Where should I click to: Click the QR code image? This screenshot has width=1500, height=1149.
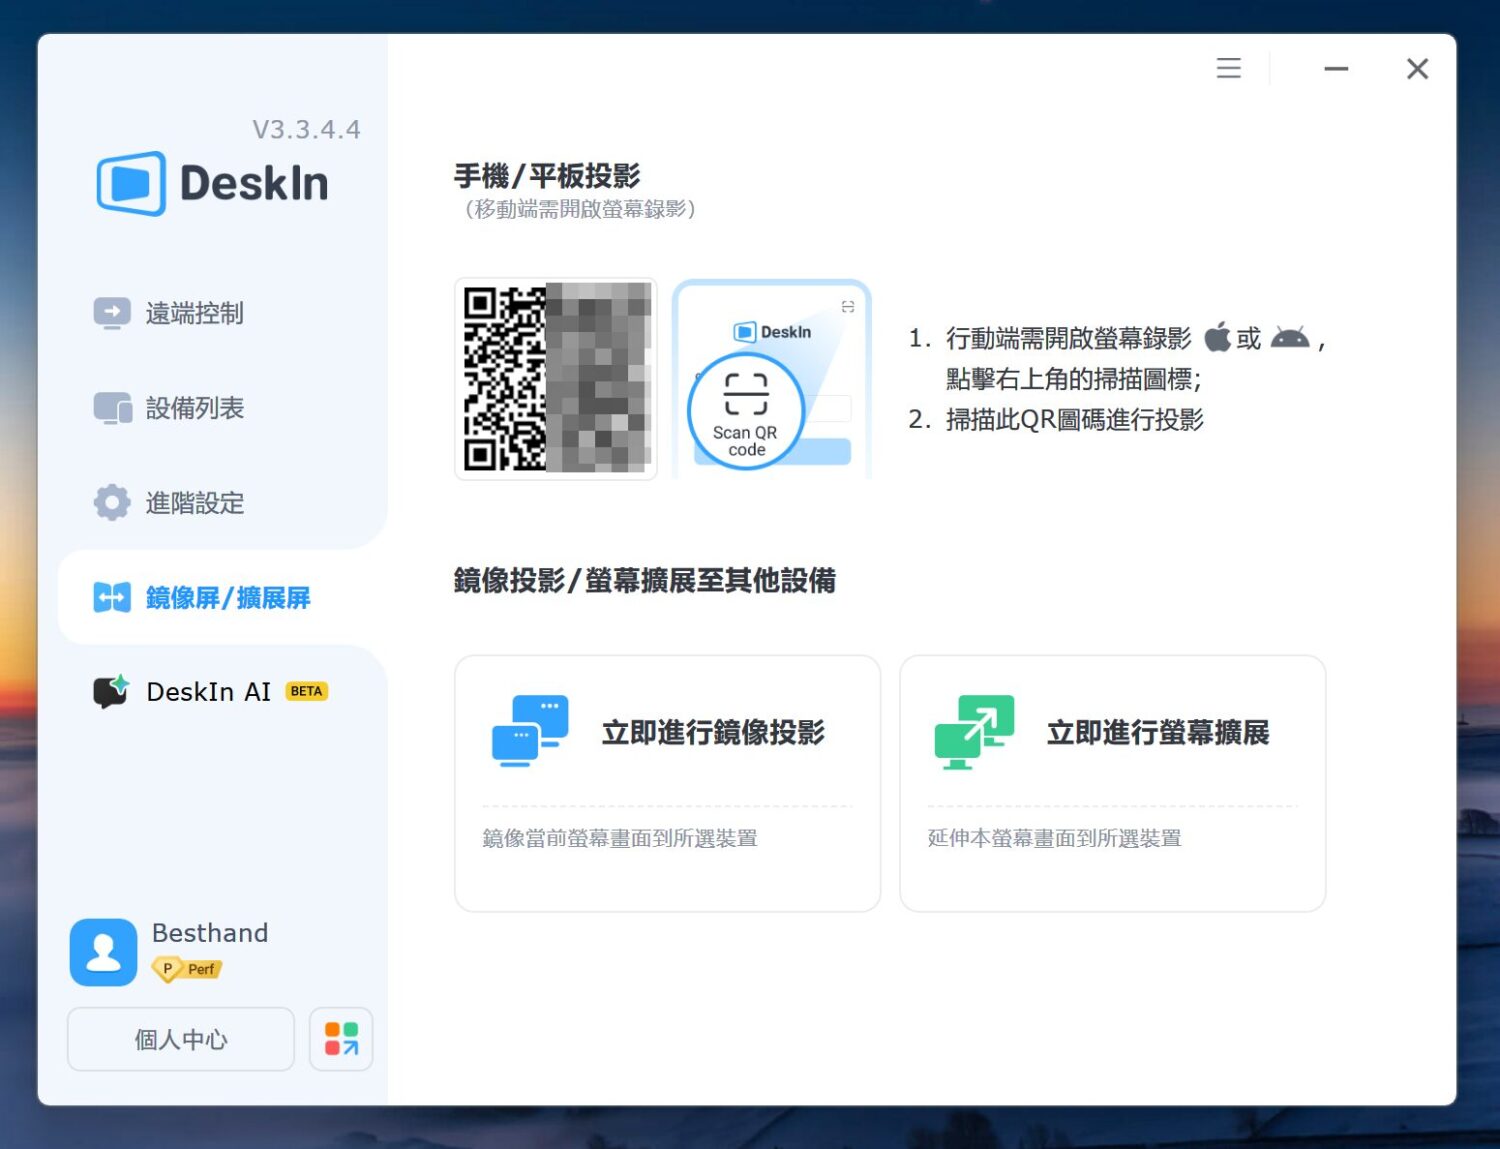tap(556, 379)
